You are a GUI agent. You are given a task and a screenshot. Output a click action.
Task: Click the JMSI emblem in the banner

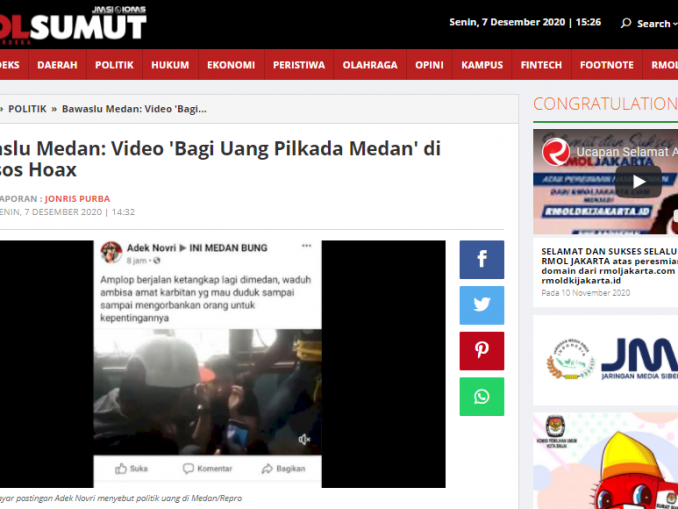570,359
